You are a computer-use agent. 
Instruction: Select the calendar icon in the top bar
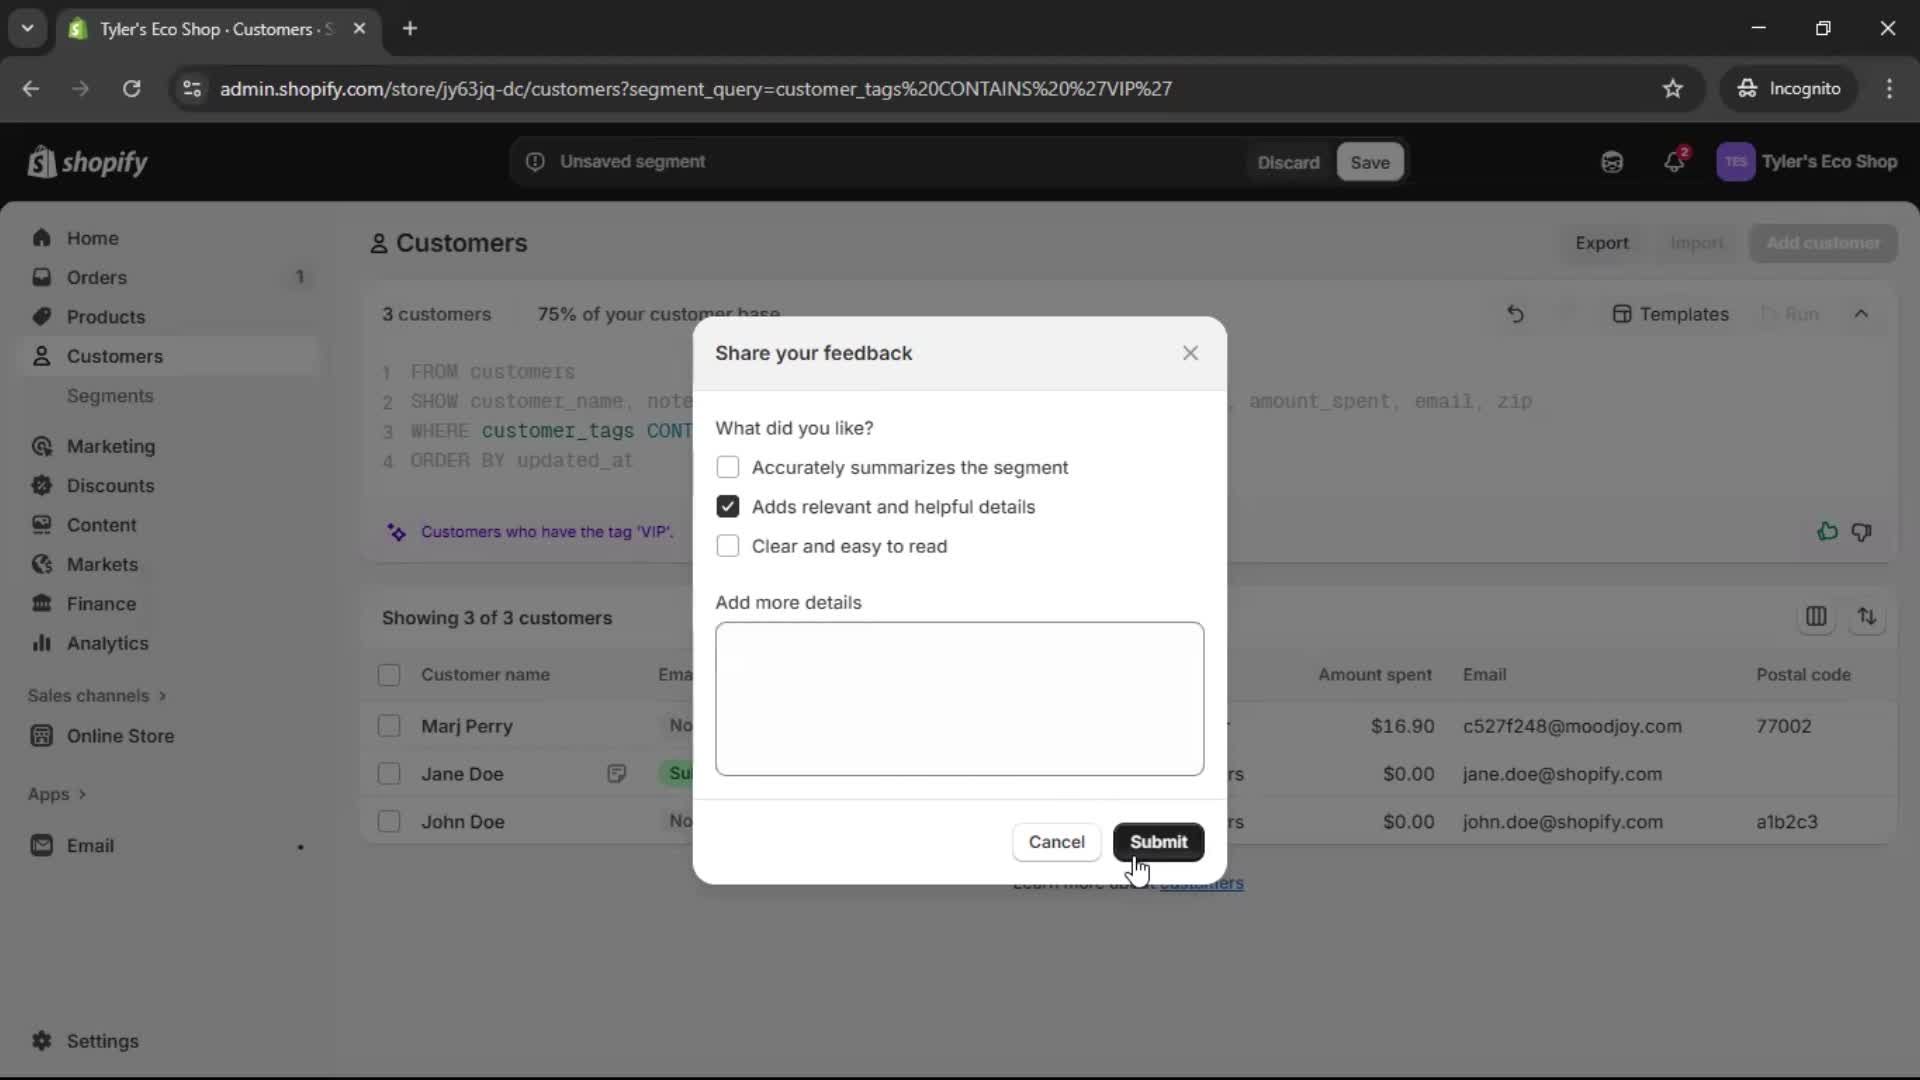[x=1612, y=162]
